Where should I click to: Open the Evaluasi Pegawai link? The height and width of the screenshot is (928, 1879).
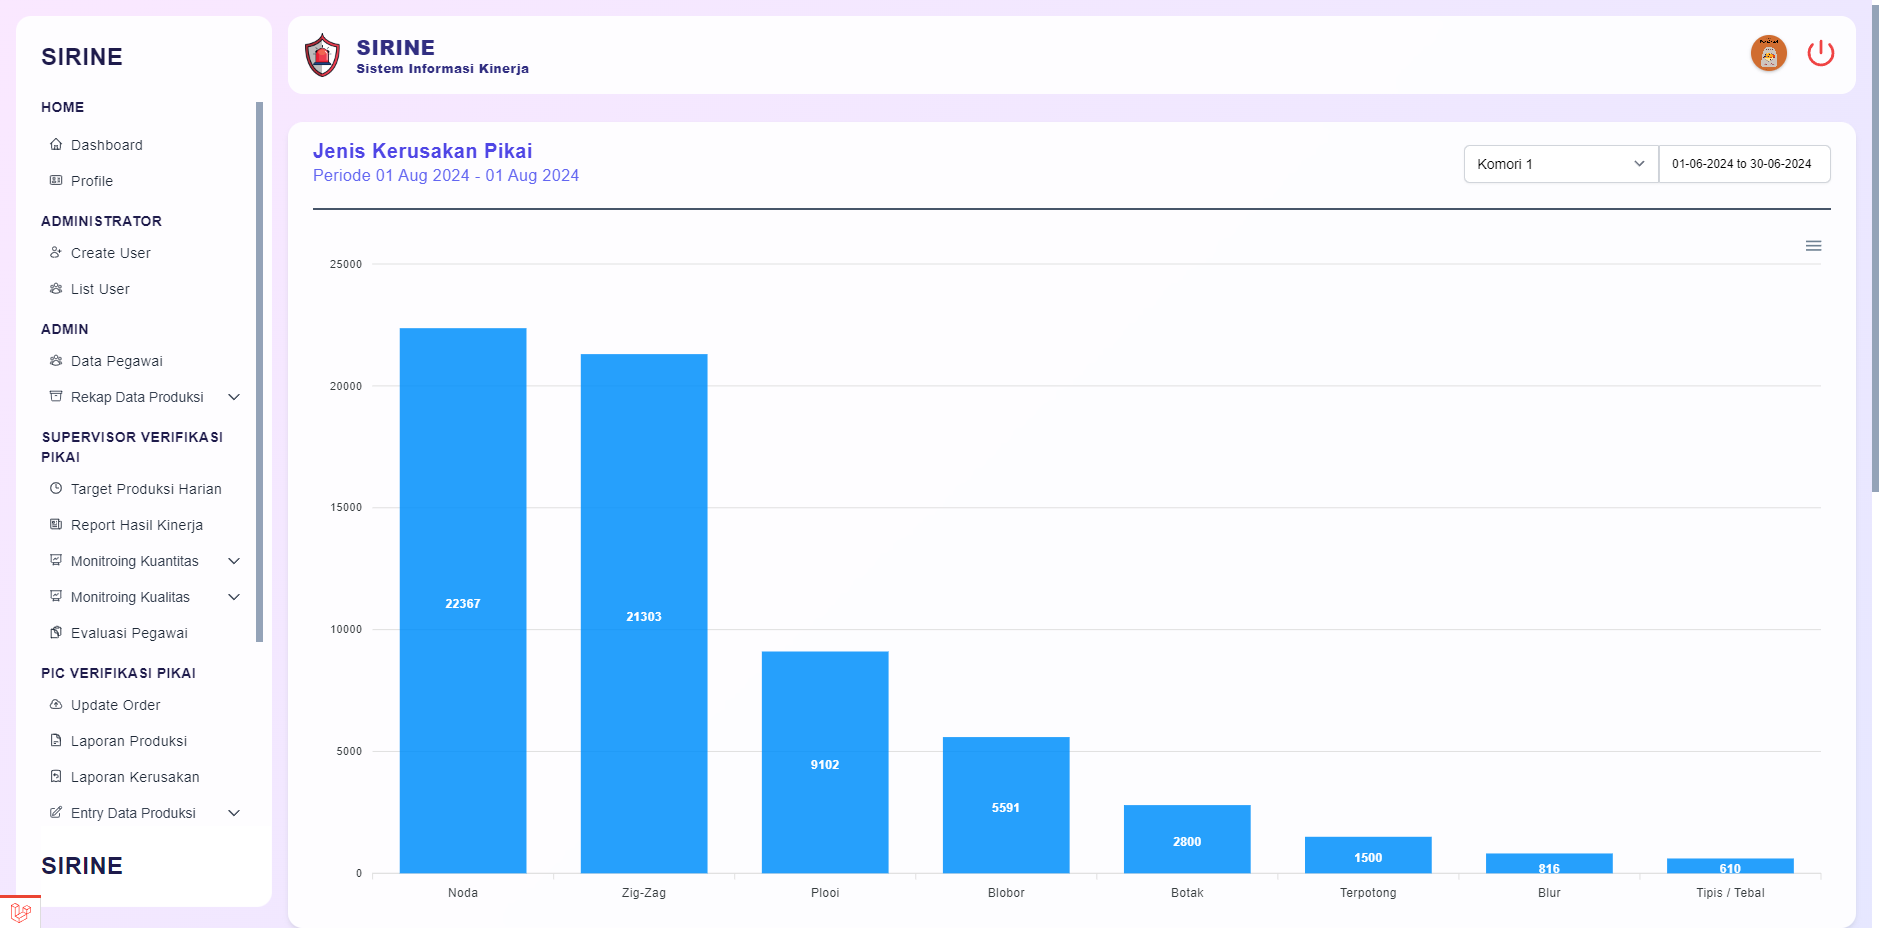[x=129, y=633]
